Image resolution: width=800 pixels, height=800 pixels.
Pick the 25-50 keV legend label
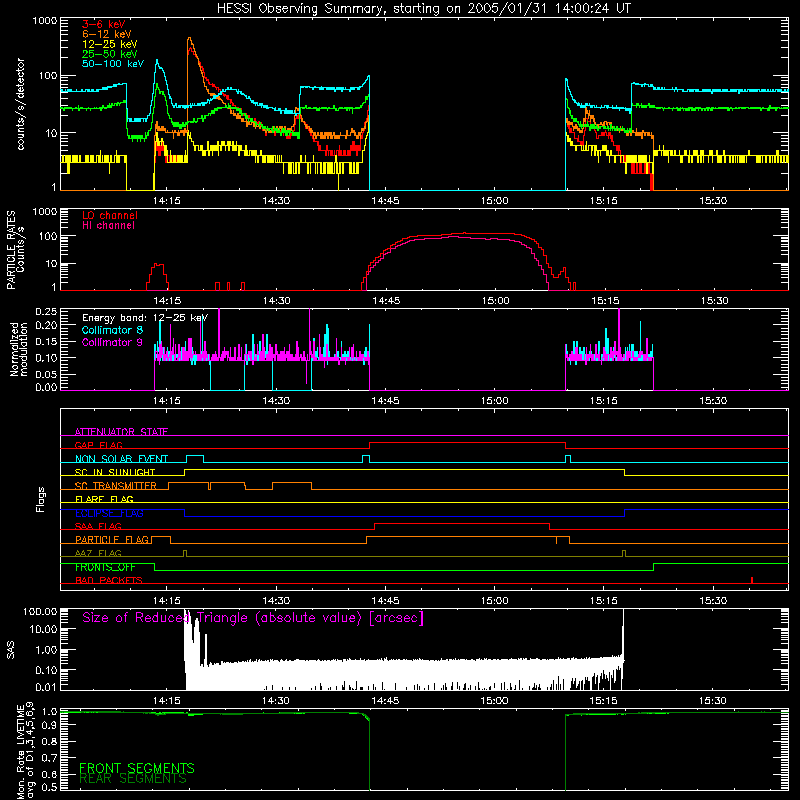110,54
